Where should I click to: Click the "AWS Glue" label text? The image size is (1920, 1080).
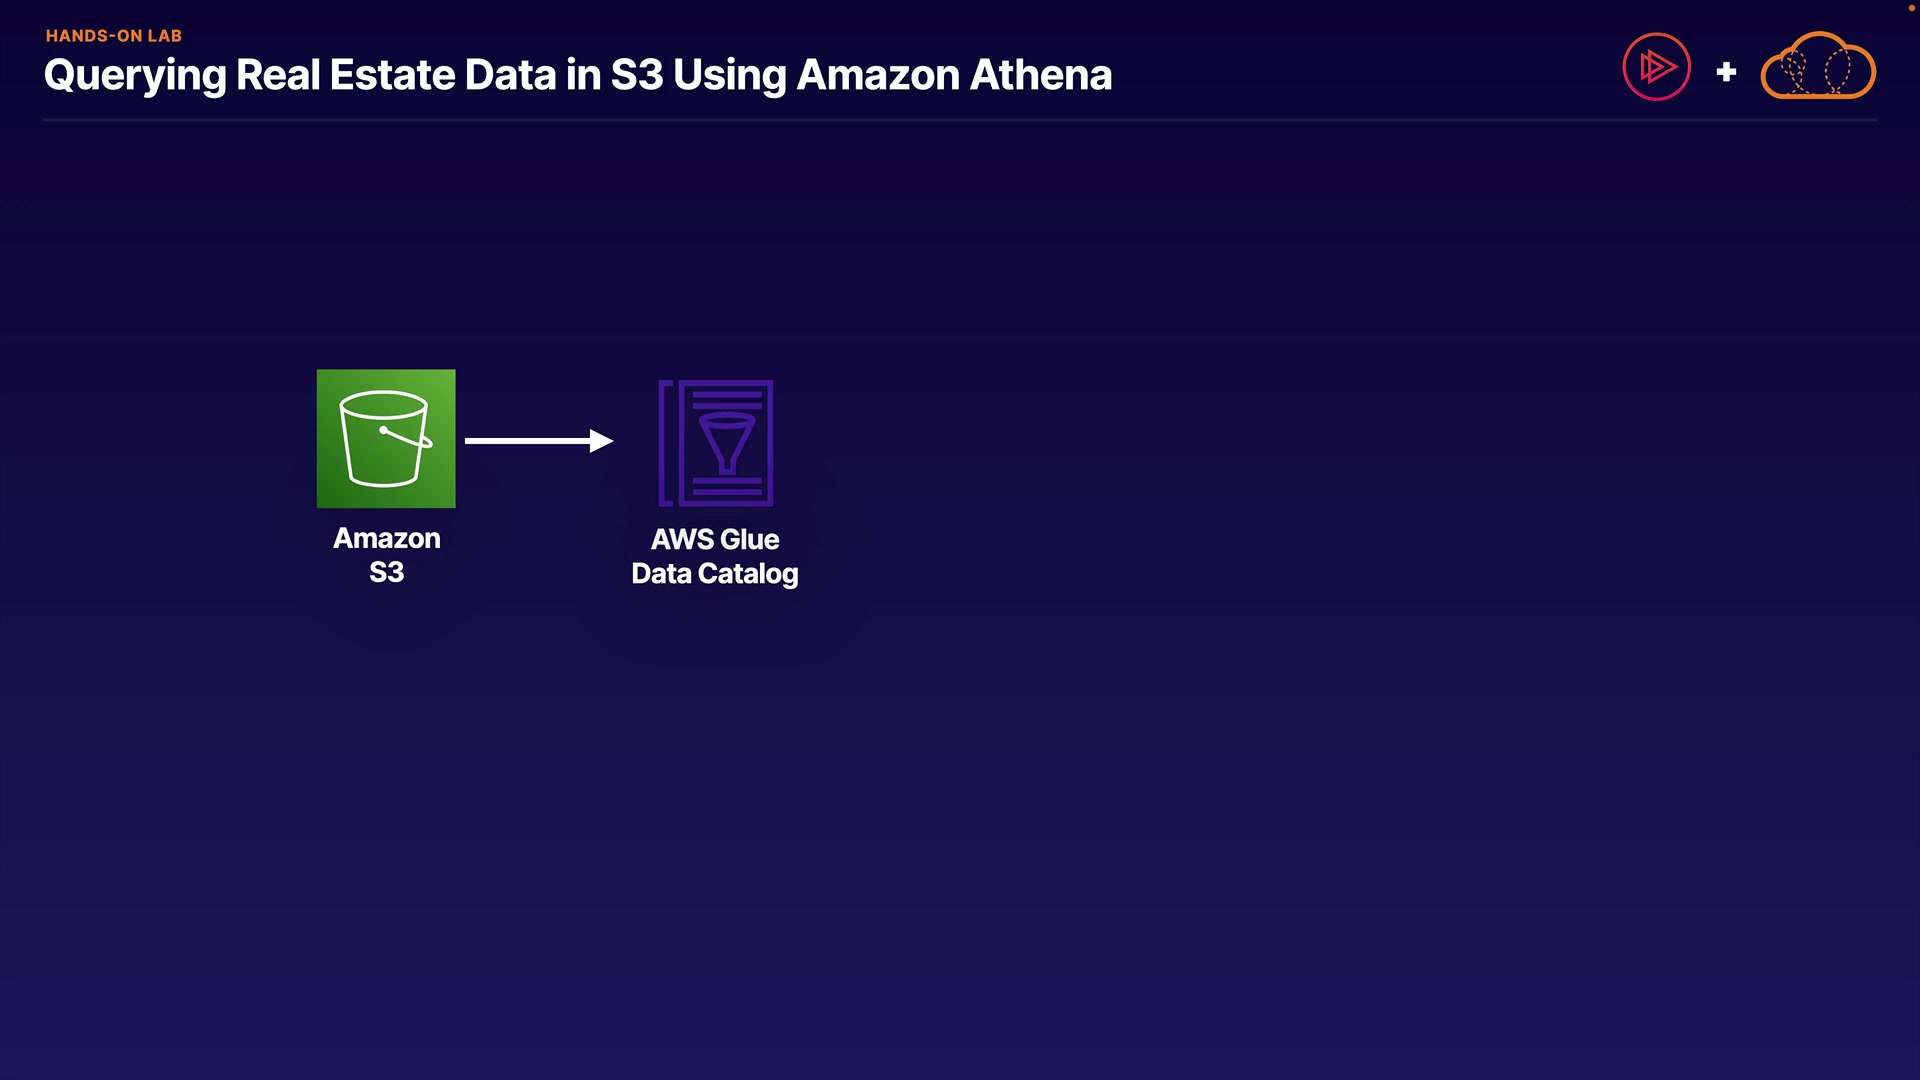tap(715, 539)
